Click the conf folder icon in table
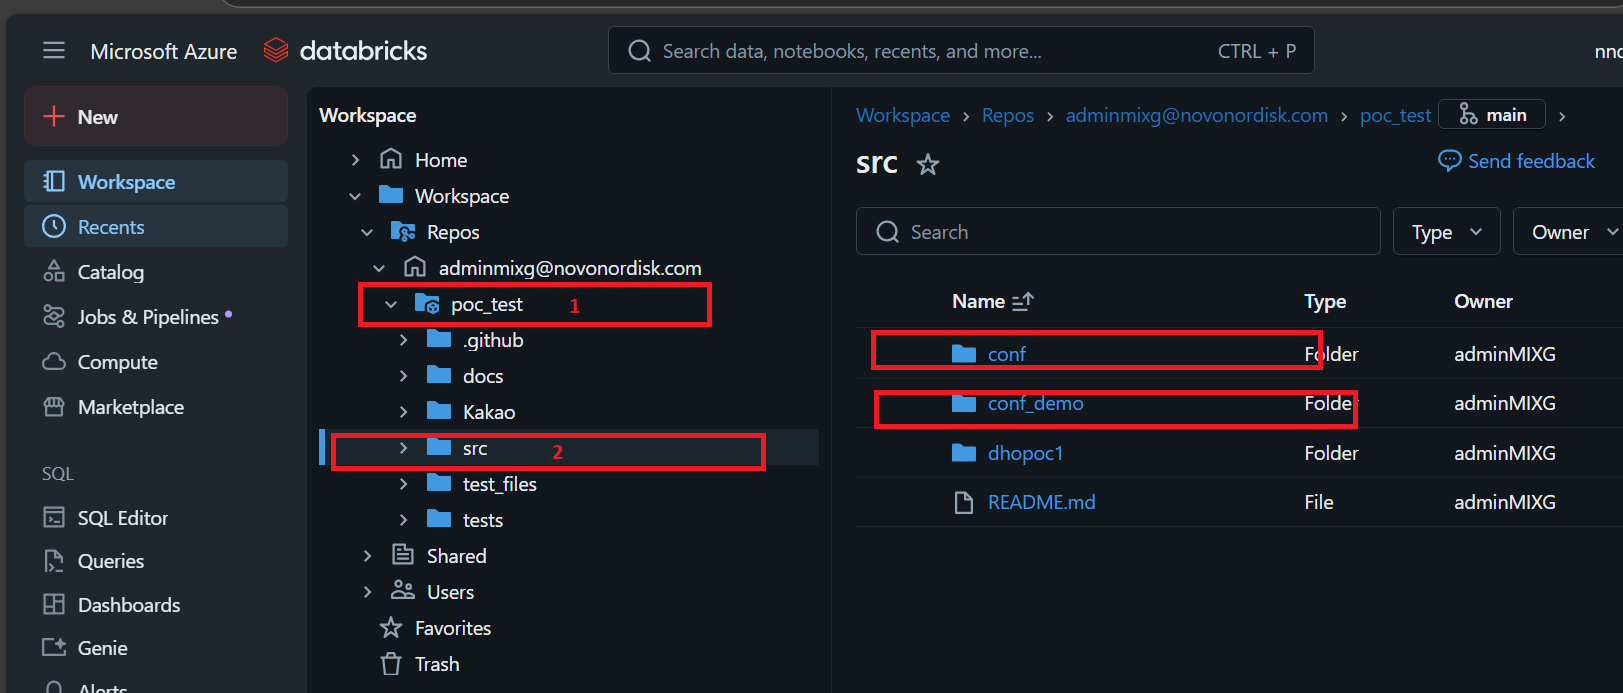 pos(964,354)
